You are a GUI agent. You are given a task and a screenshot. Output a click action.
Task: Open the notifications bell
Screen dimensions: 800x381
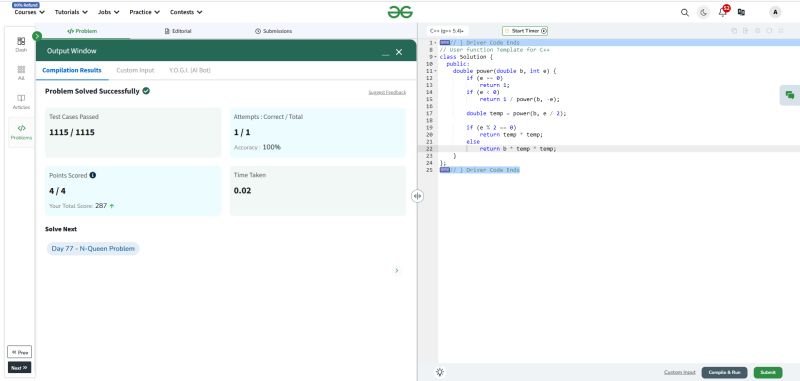pos(722,12)
